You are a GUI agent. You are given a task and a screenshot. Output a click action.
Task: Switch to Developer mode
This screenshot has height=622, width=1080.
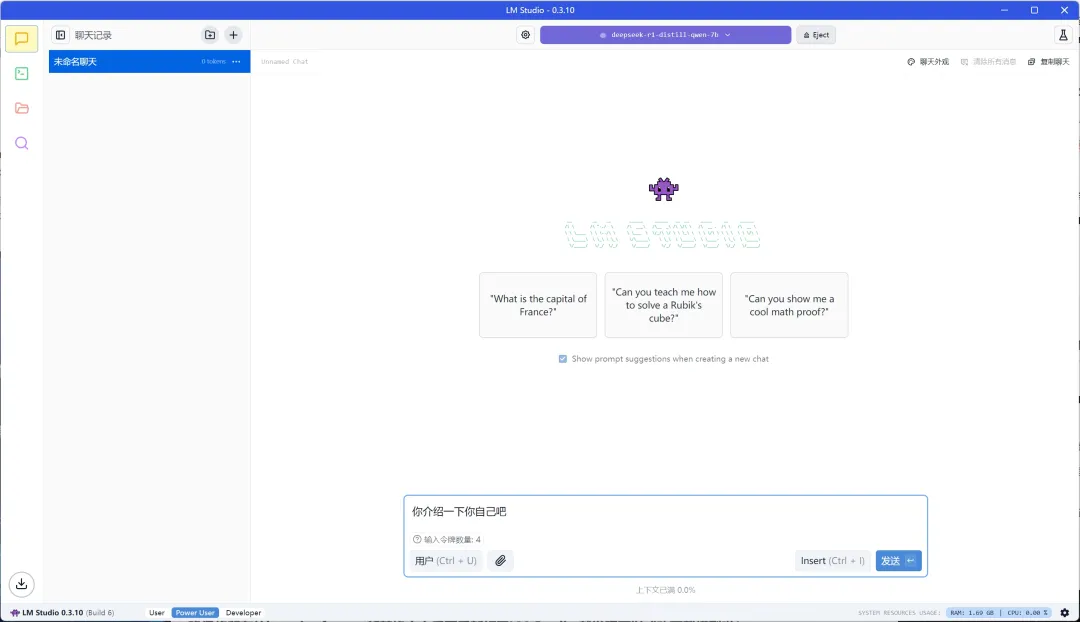[x=243, y=612]
